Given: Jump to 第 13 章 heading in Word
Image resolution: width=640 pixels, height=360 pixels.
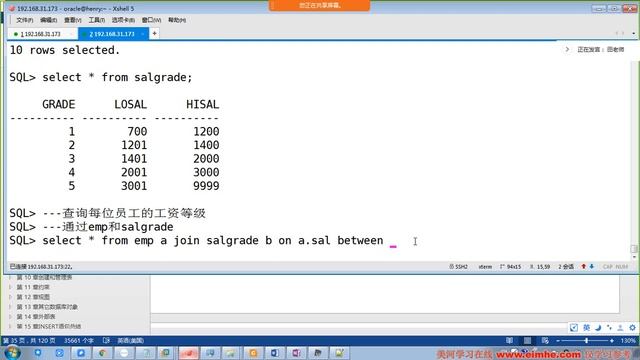Looking at the screenshot, I should (47, 307).
